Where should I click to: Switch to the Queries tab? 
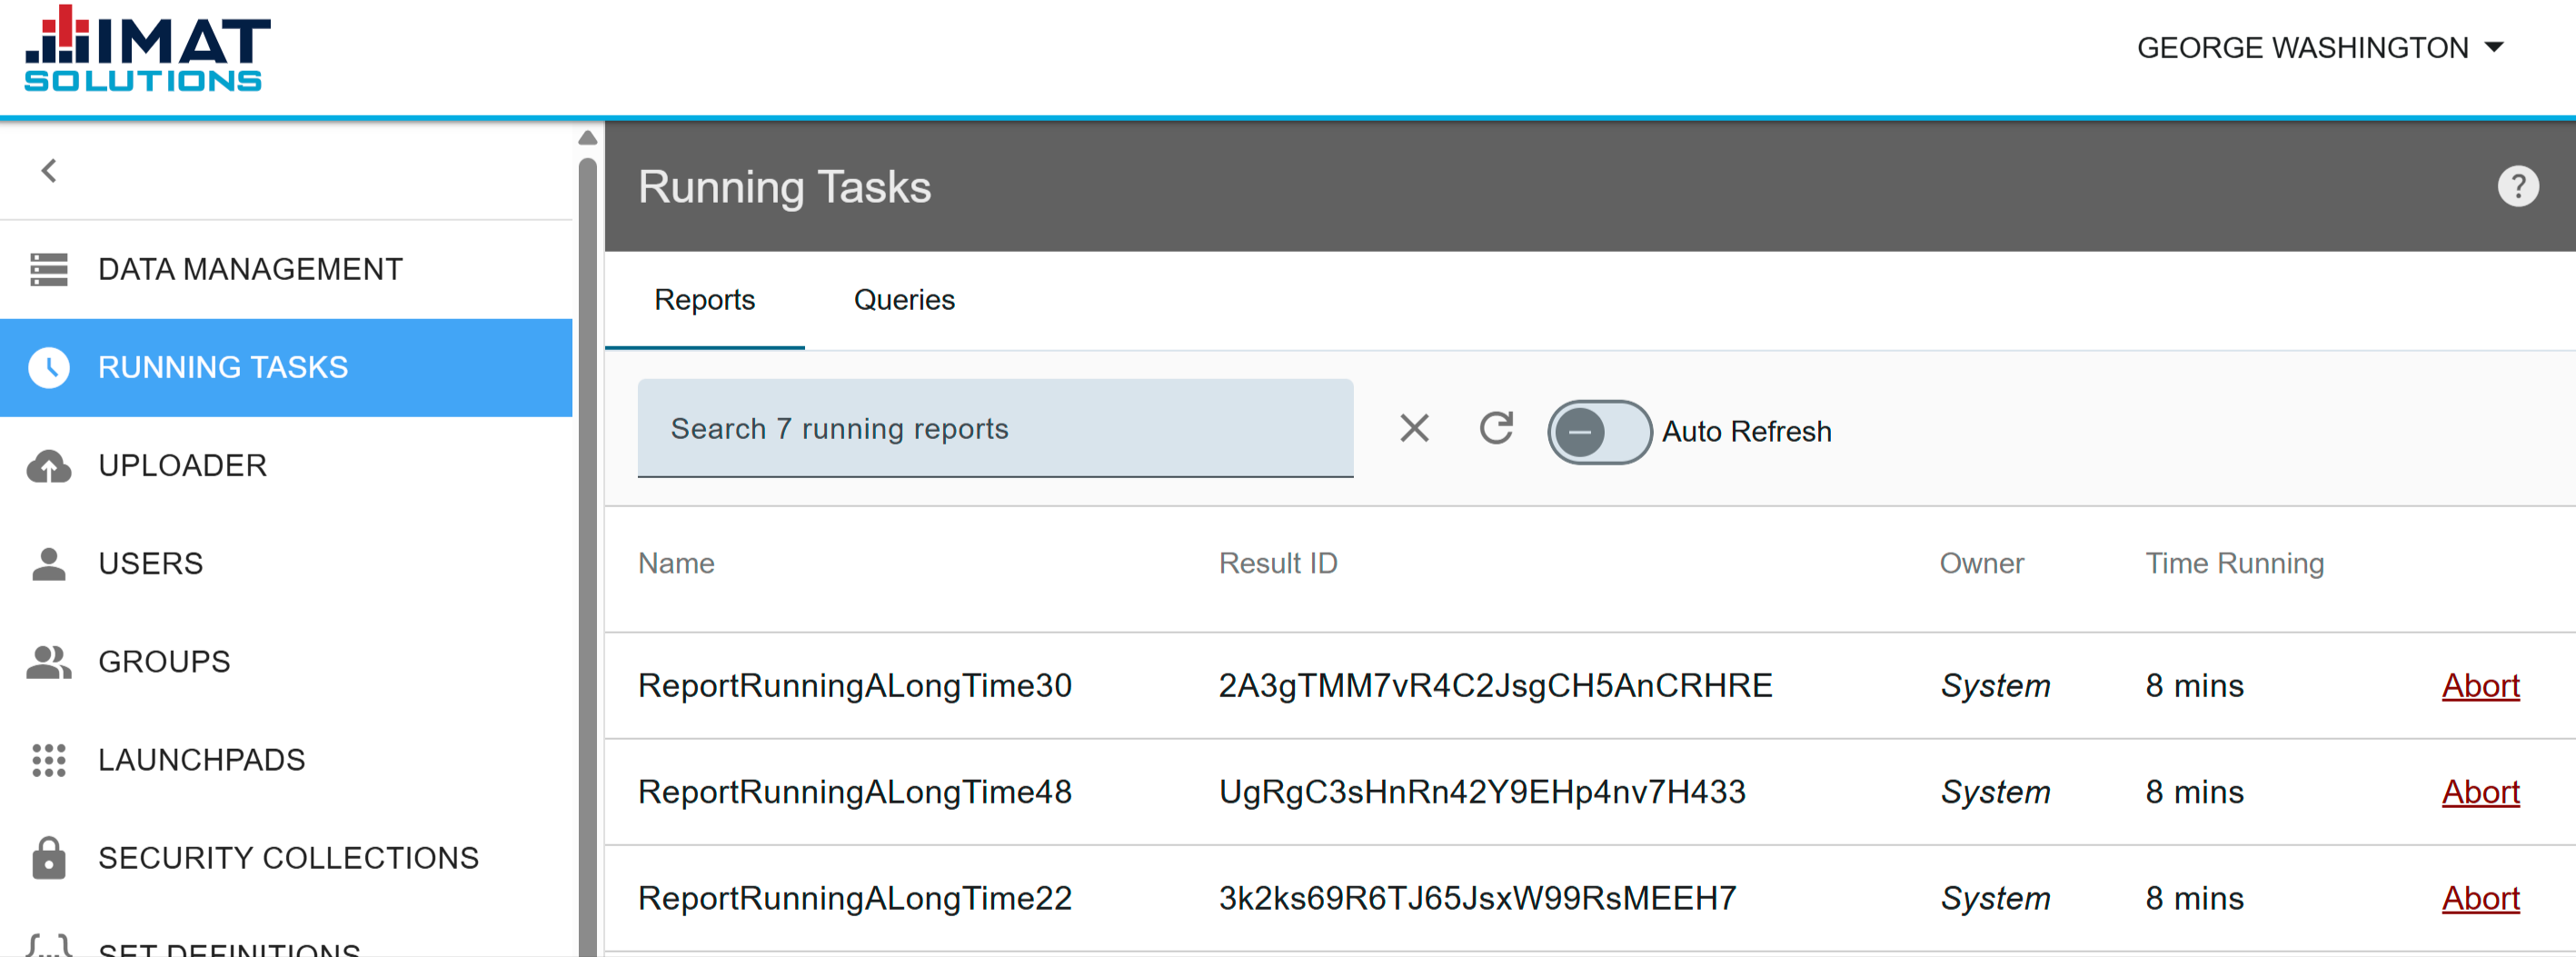(x=904, y=300)
